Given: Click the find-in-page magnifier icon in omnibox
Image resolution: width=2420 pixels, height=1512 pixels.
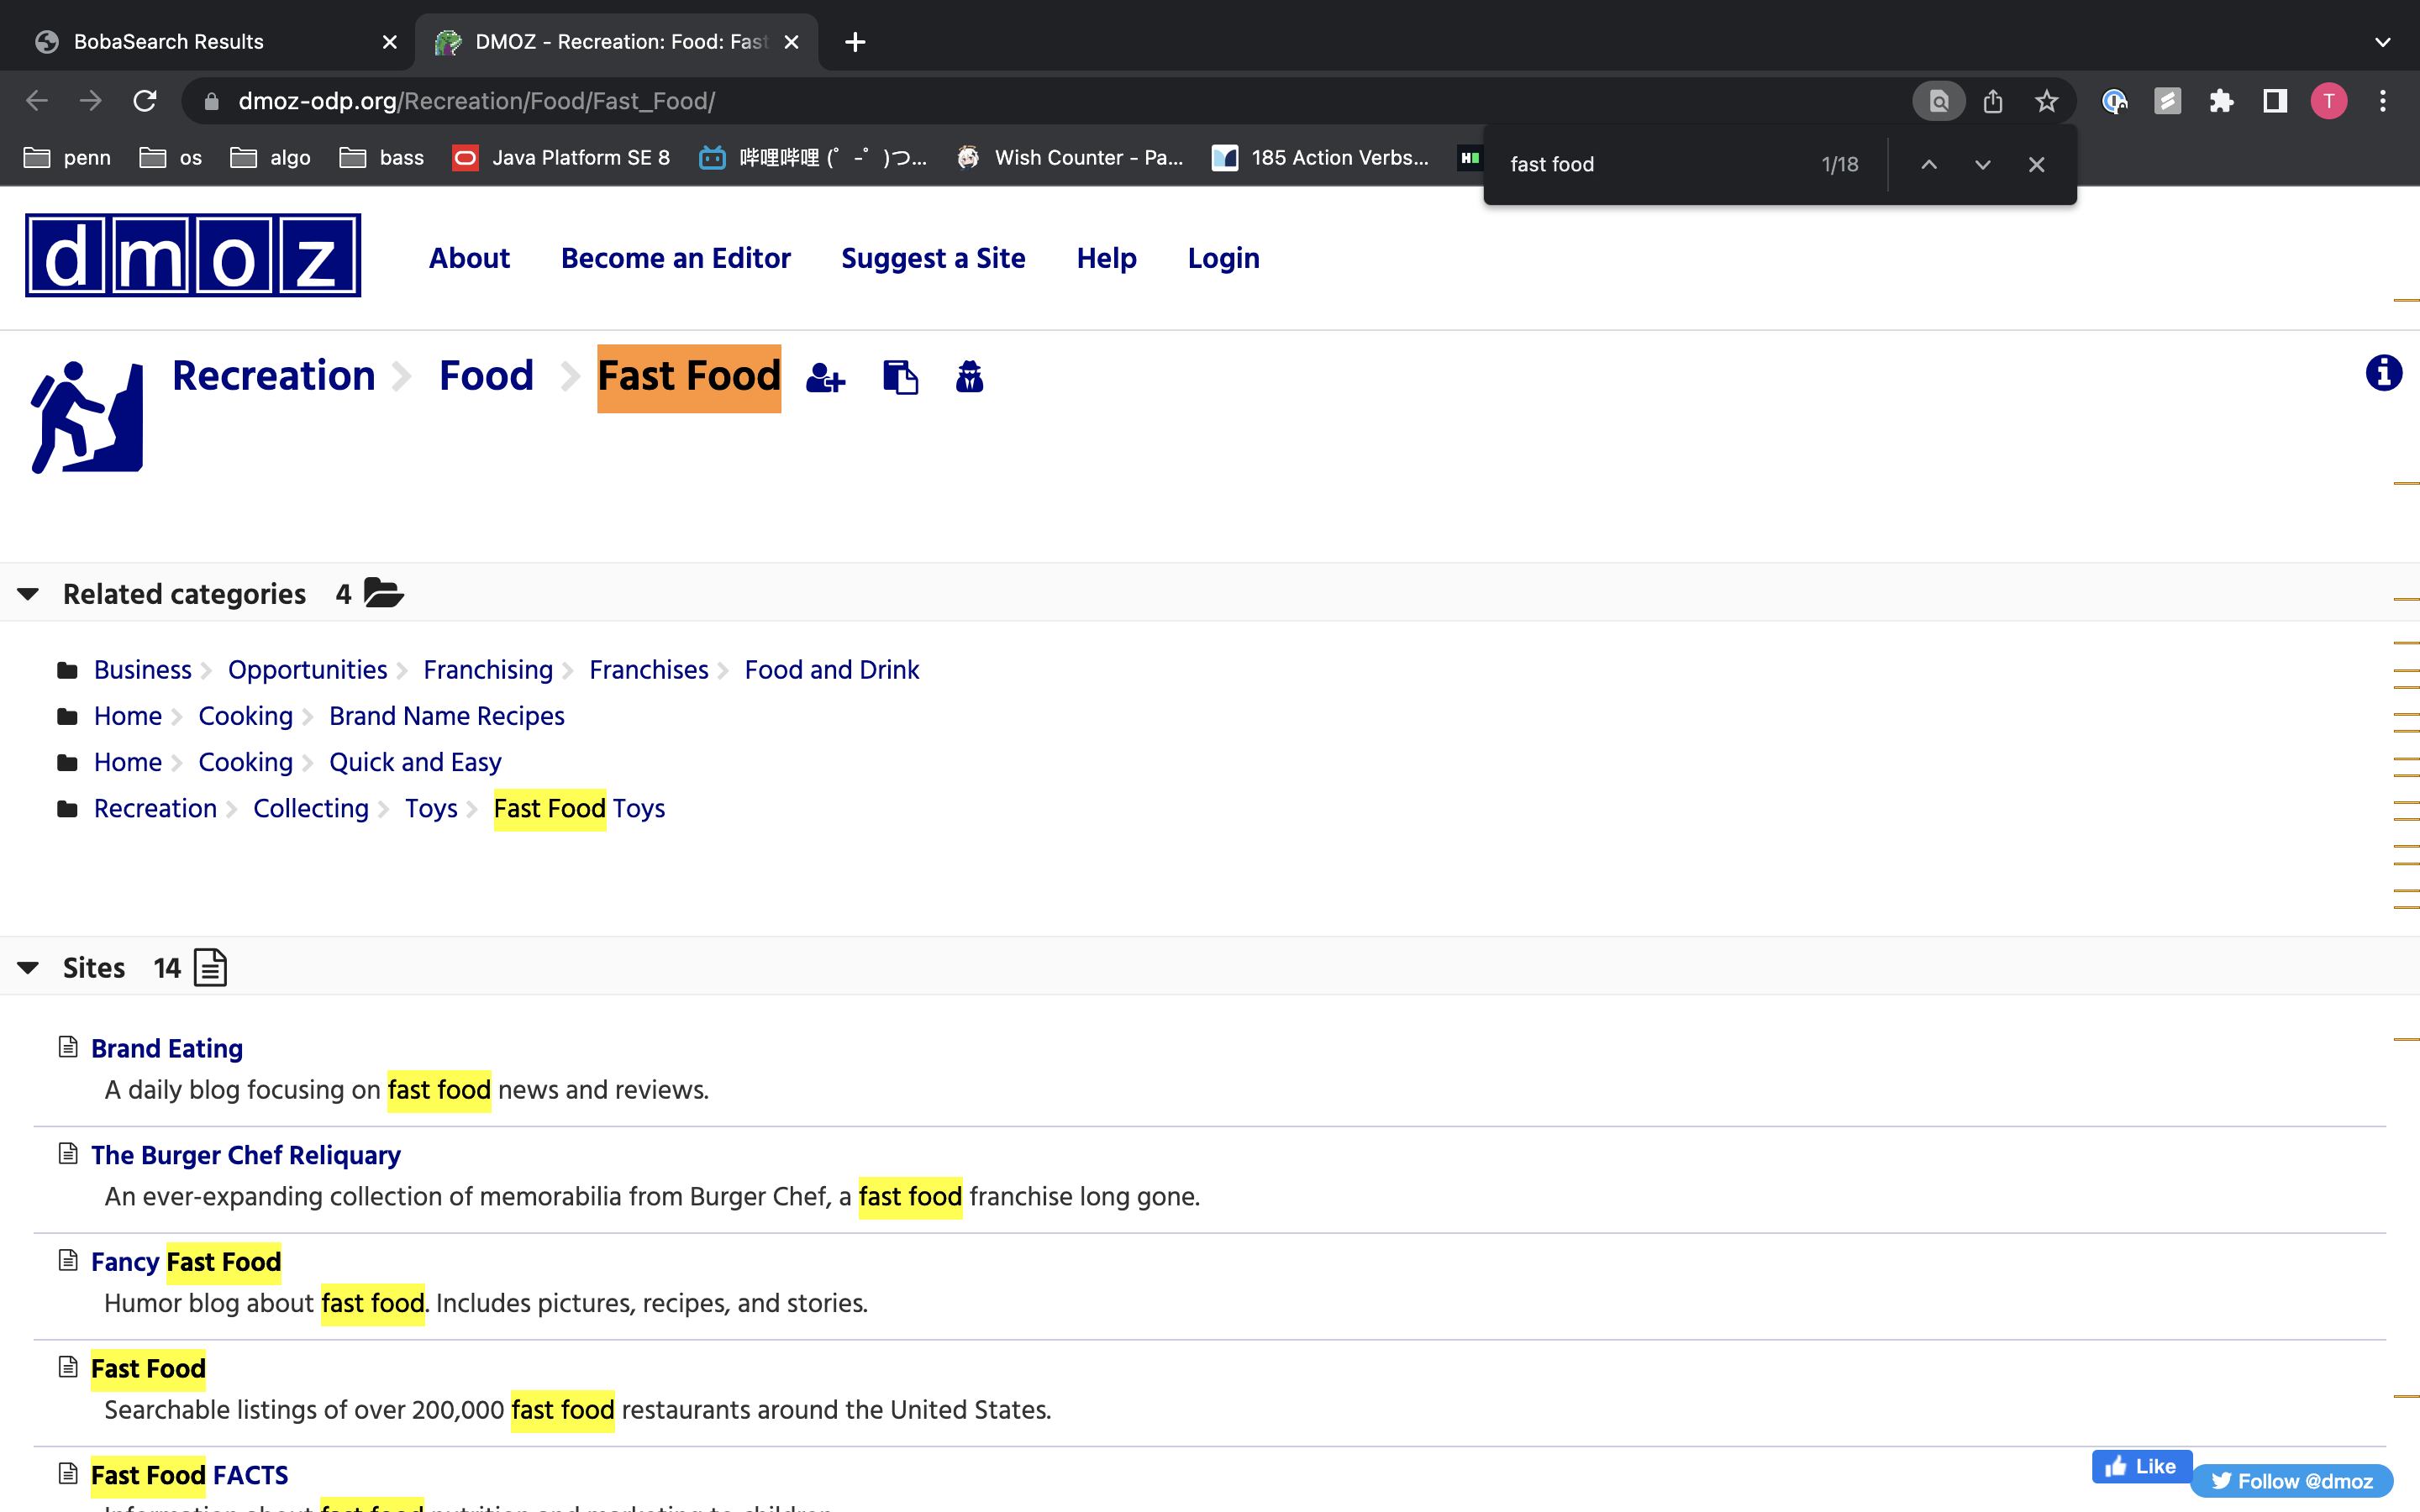Looking at the screenshot, I should pyautogui.click(x=1938, y=101).
